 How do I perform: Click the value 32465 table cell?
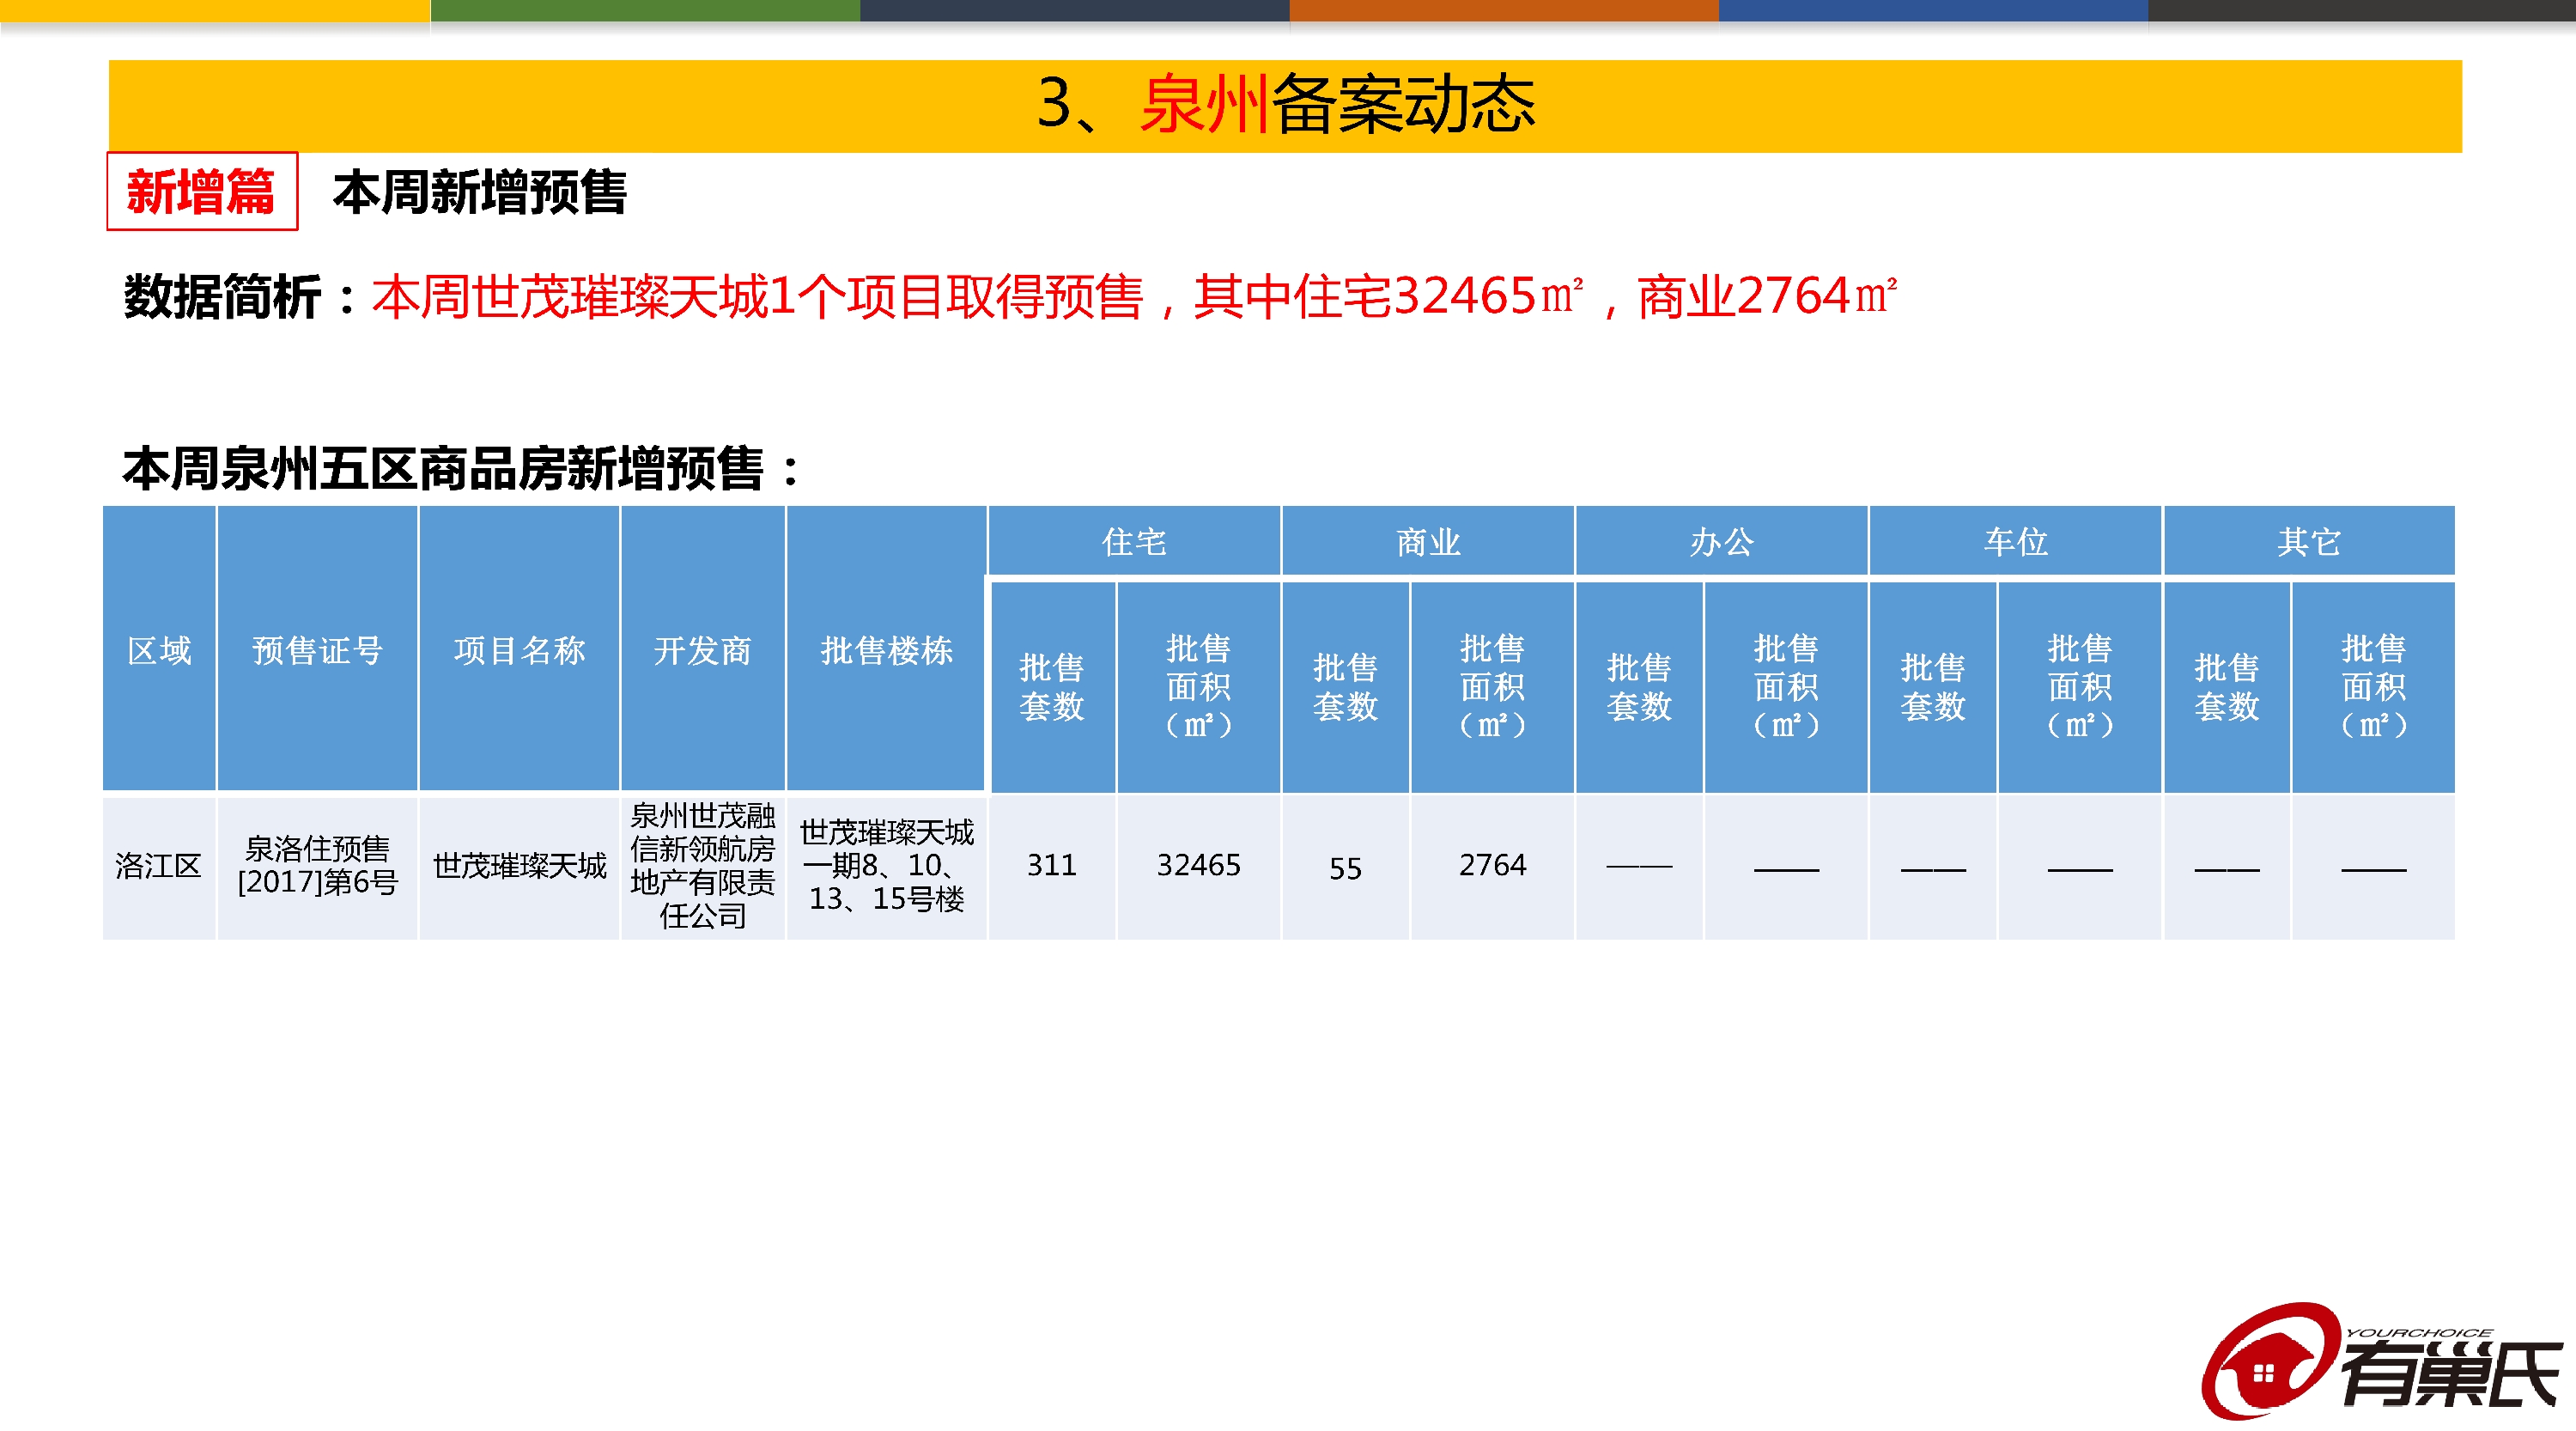coord(1198,866)
